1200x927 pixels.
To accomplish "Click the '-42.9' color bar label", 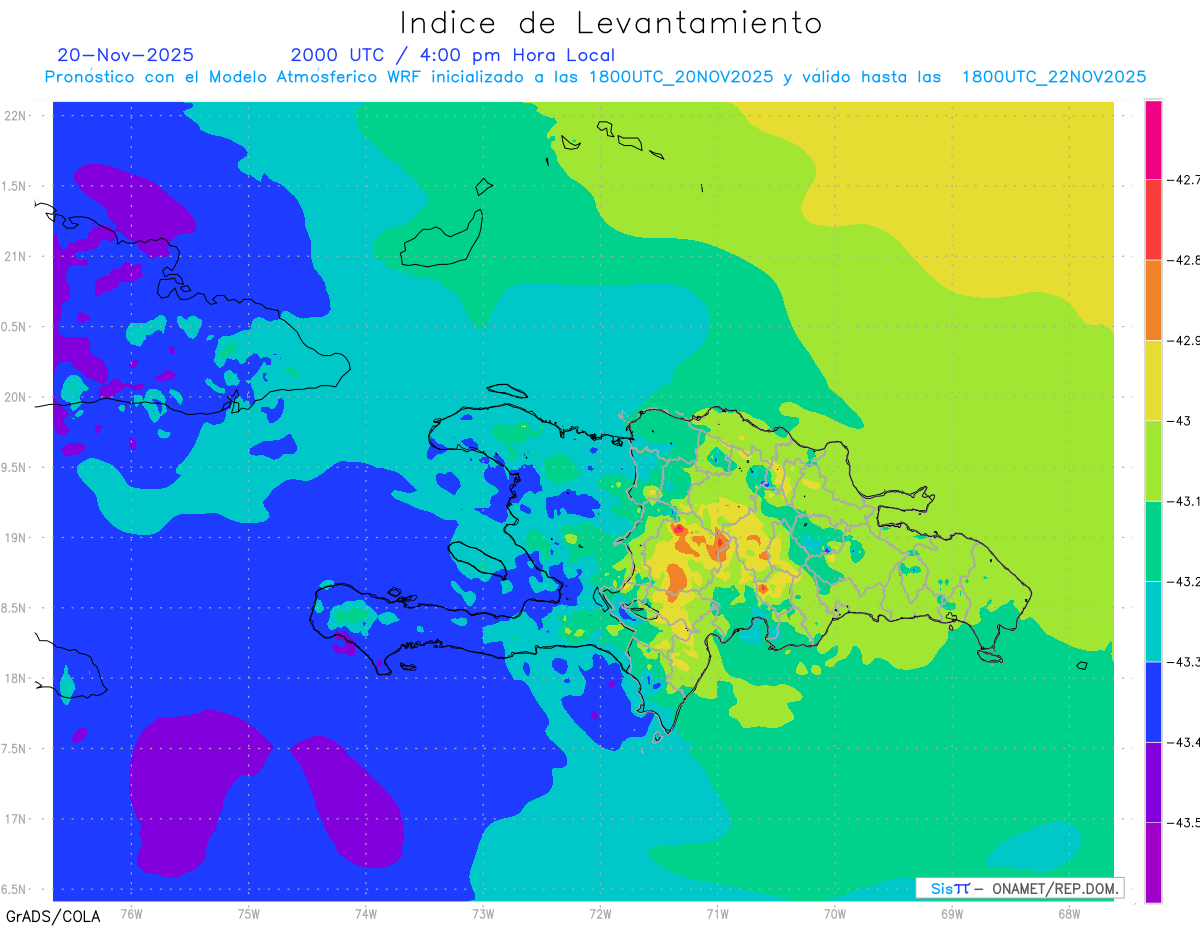I will pyautogui.click(x=1185, y=340).
